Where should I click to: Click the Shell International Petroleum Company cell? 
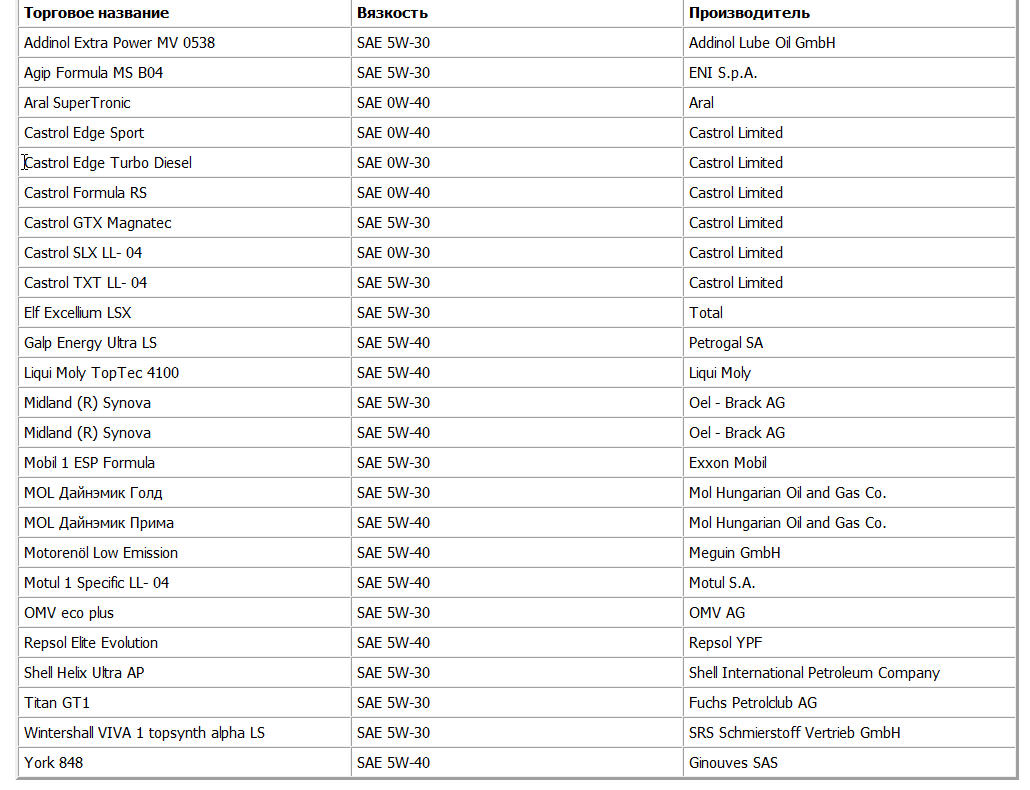814,673
